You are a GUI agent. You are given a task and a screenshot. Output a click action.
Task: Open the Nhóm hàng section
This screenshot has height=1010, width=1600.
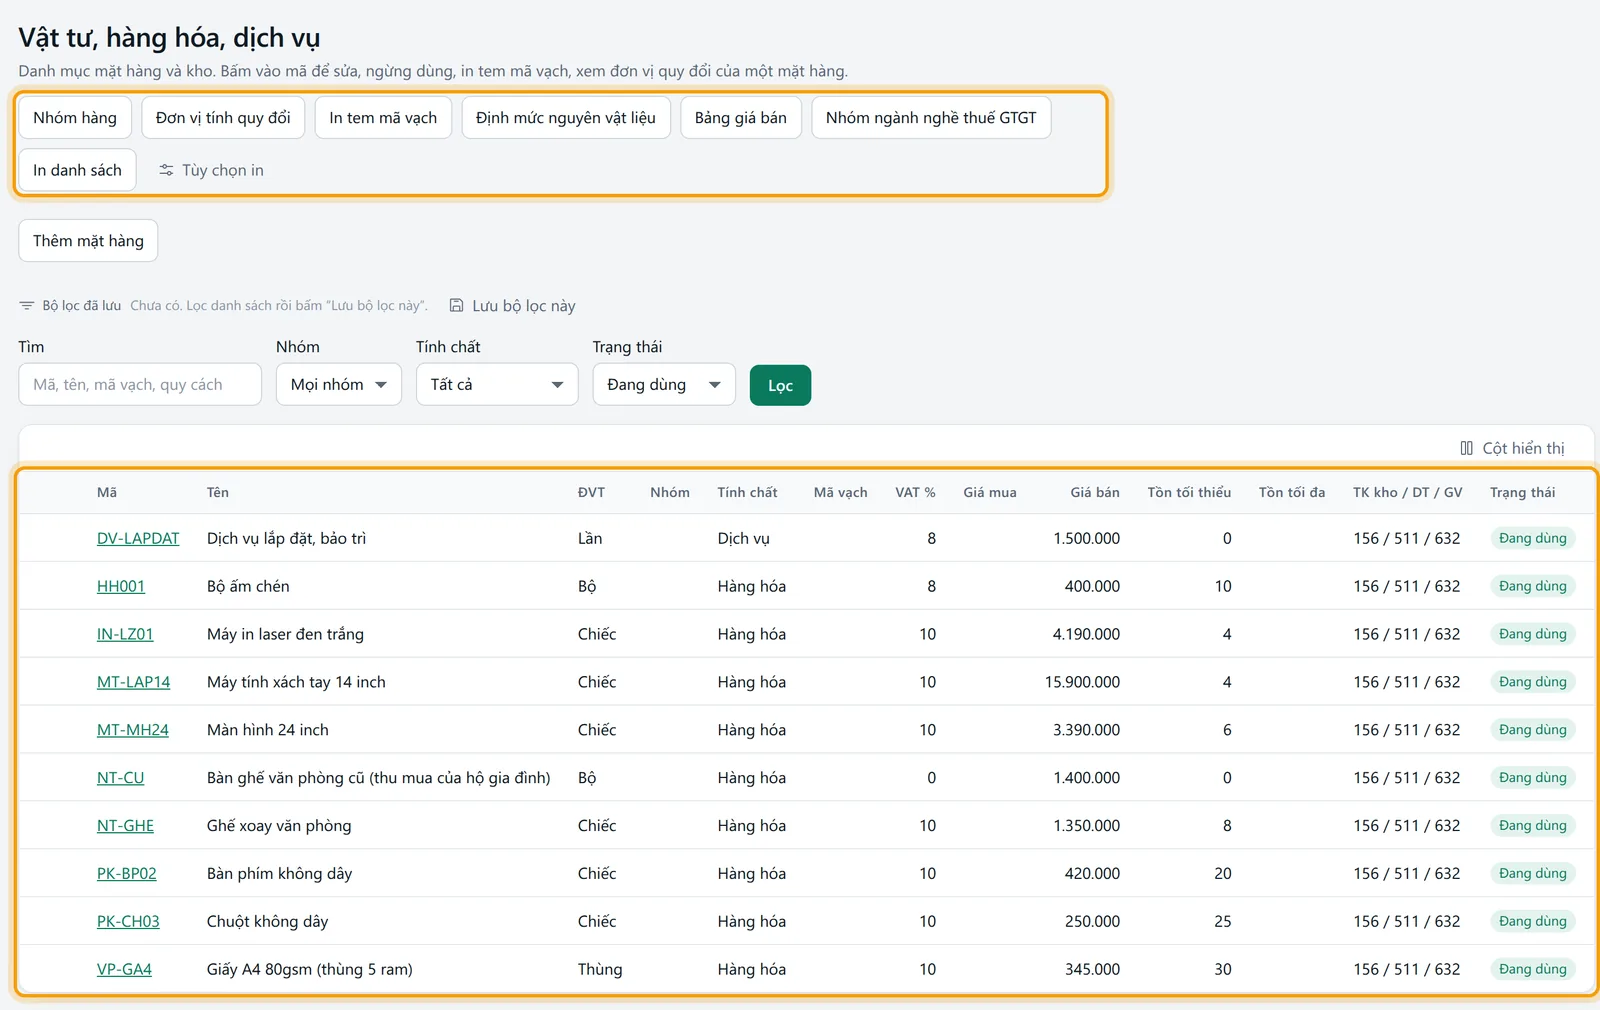click(75, 118)
